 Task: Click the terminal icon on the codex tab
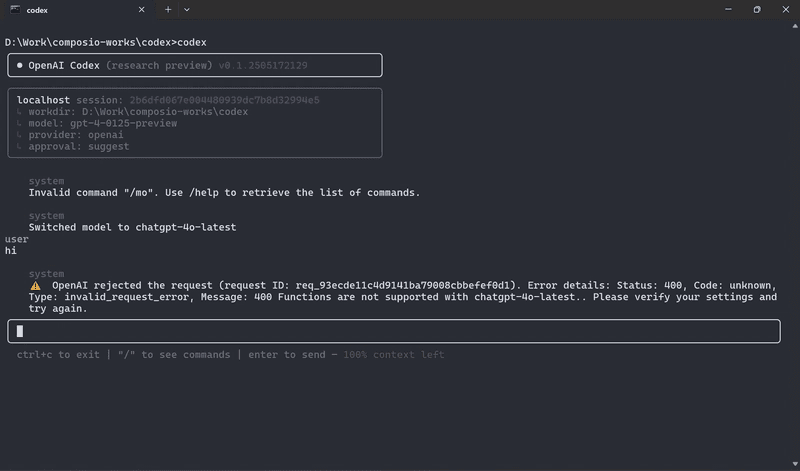(15, 10)
